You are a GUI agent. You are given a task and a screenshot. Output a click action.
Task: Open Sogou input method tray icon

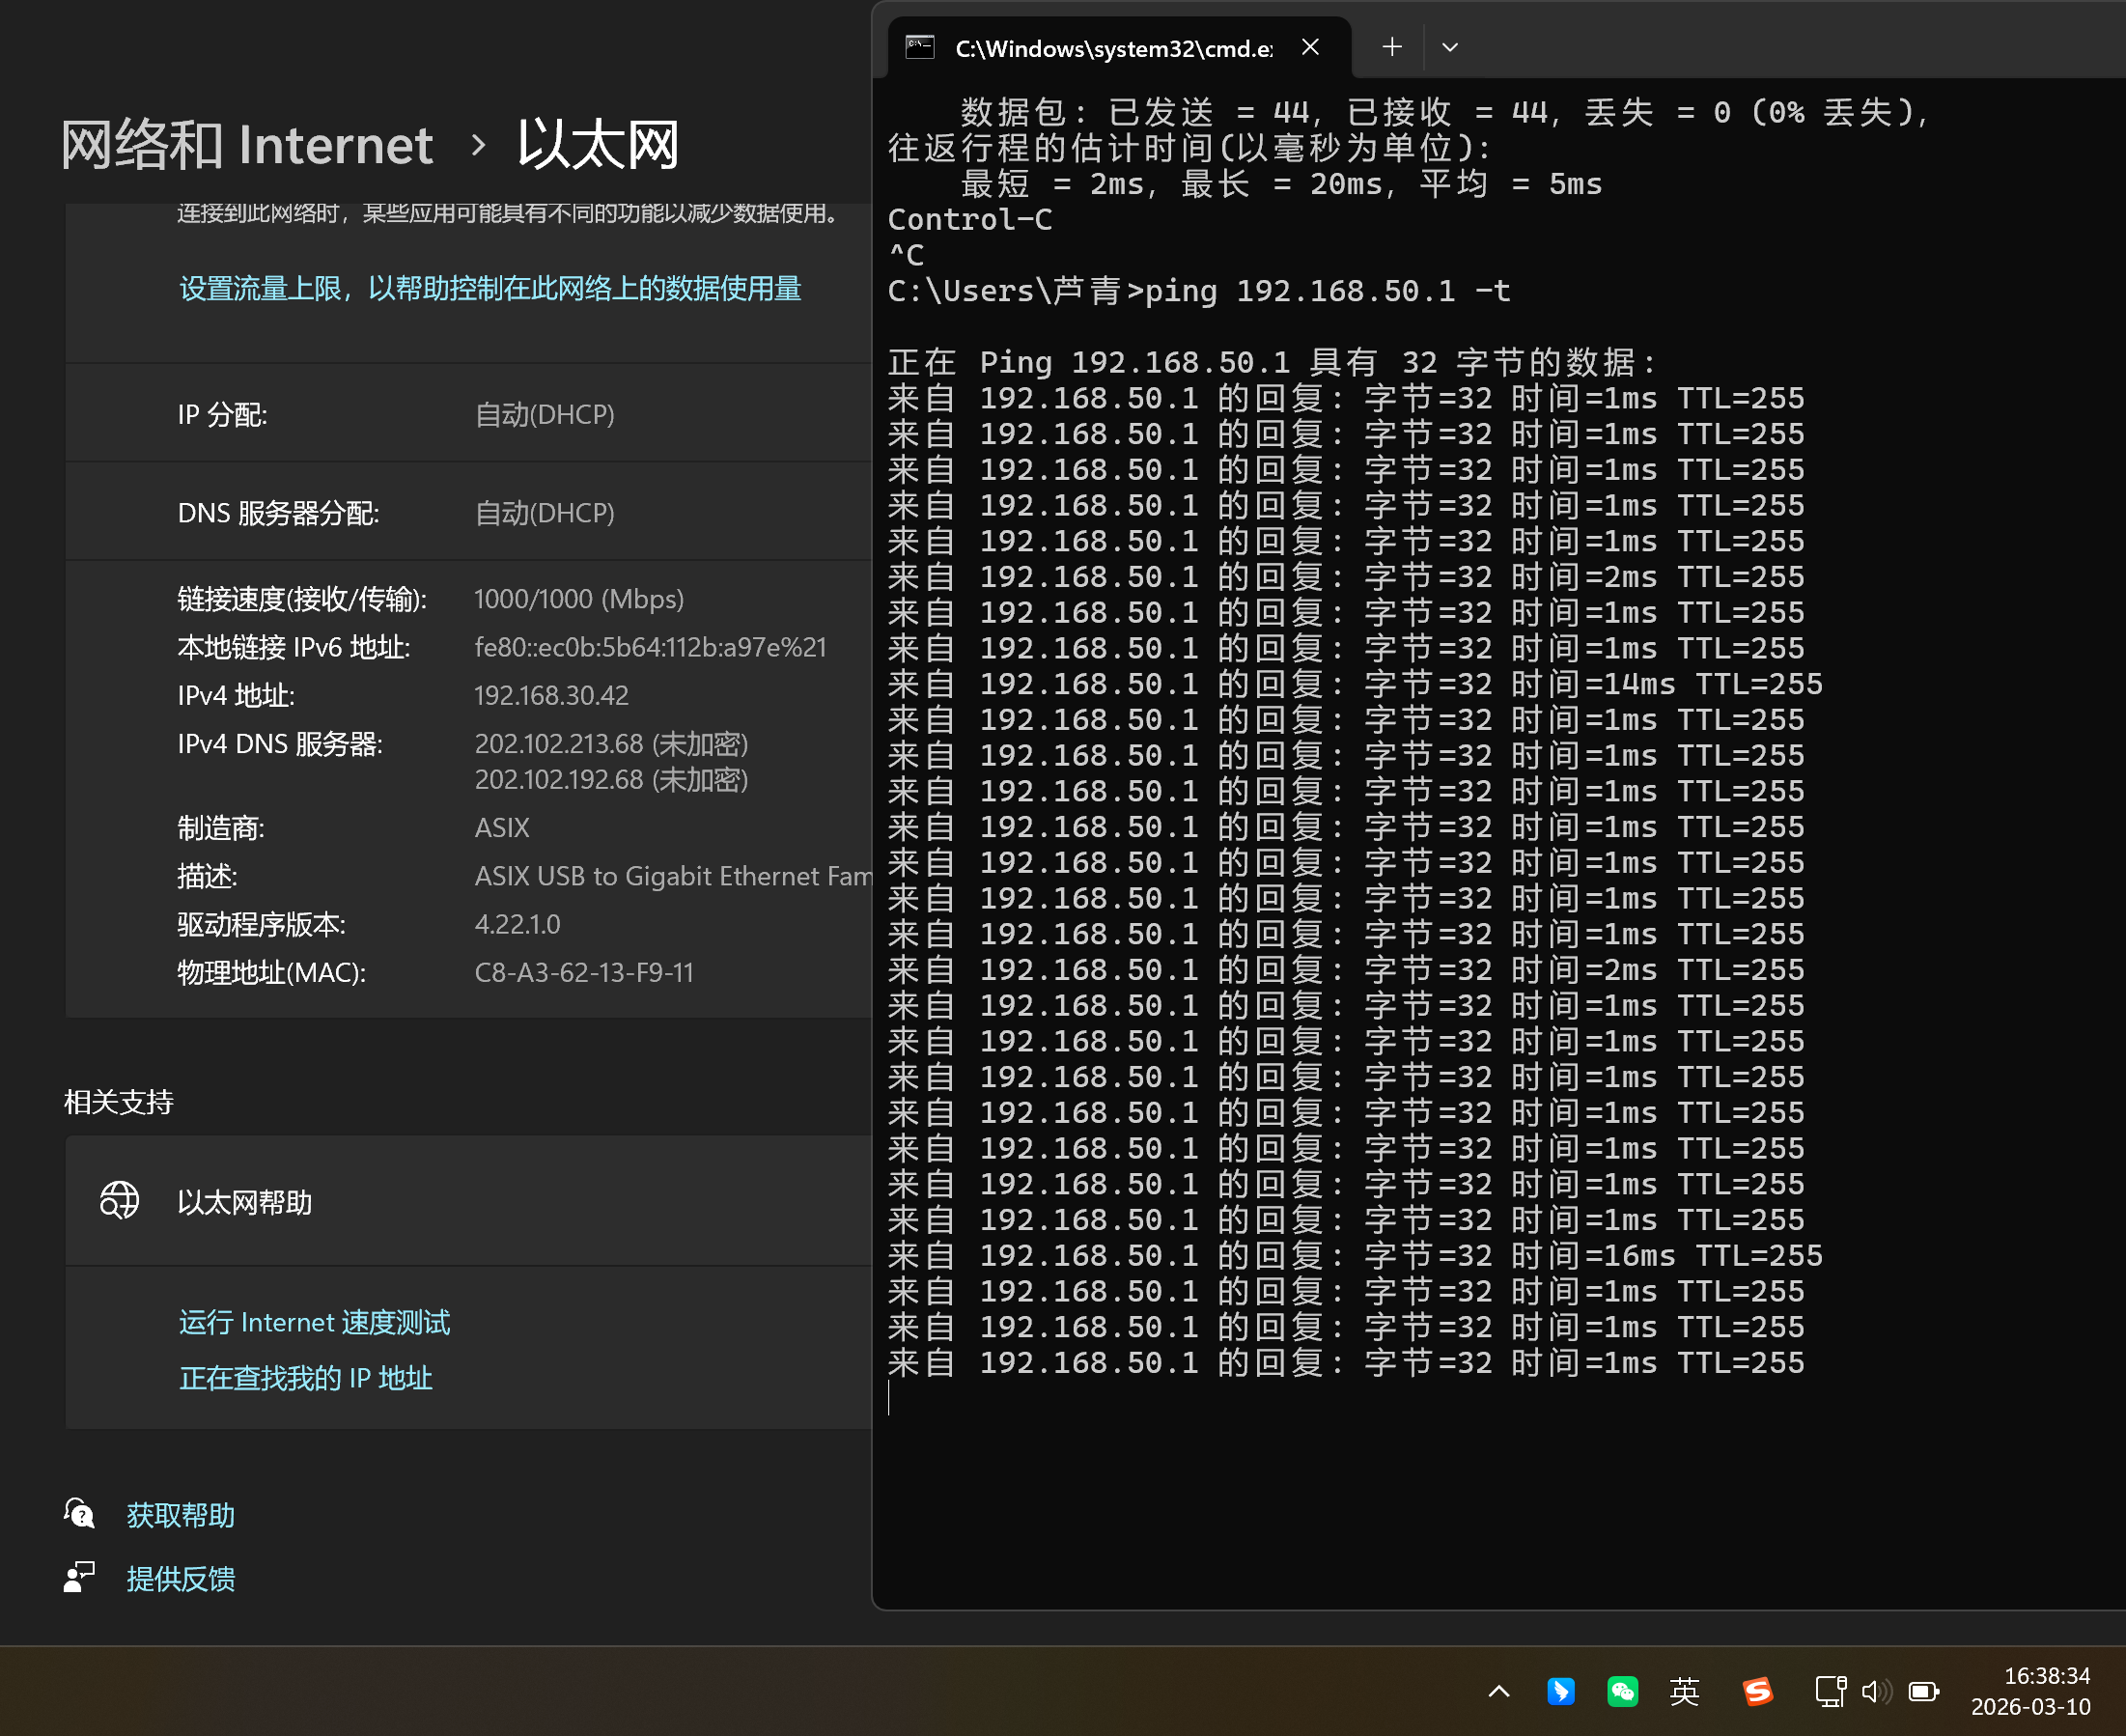point(1757,1691)
